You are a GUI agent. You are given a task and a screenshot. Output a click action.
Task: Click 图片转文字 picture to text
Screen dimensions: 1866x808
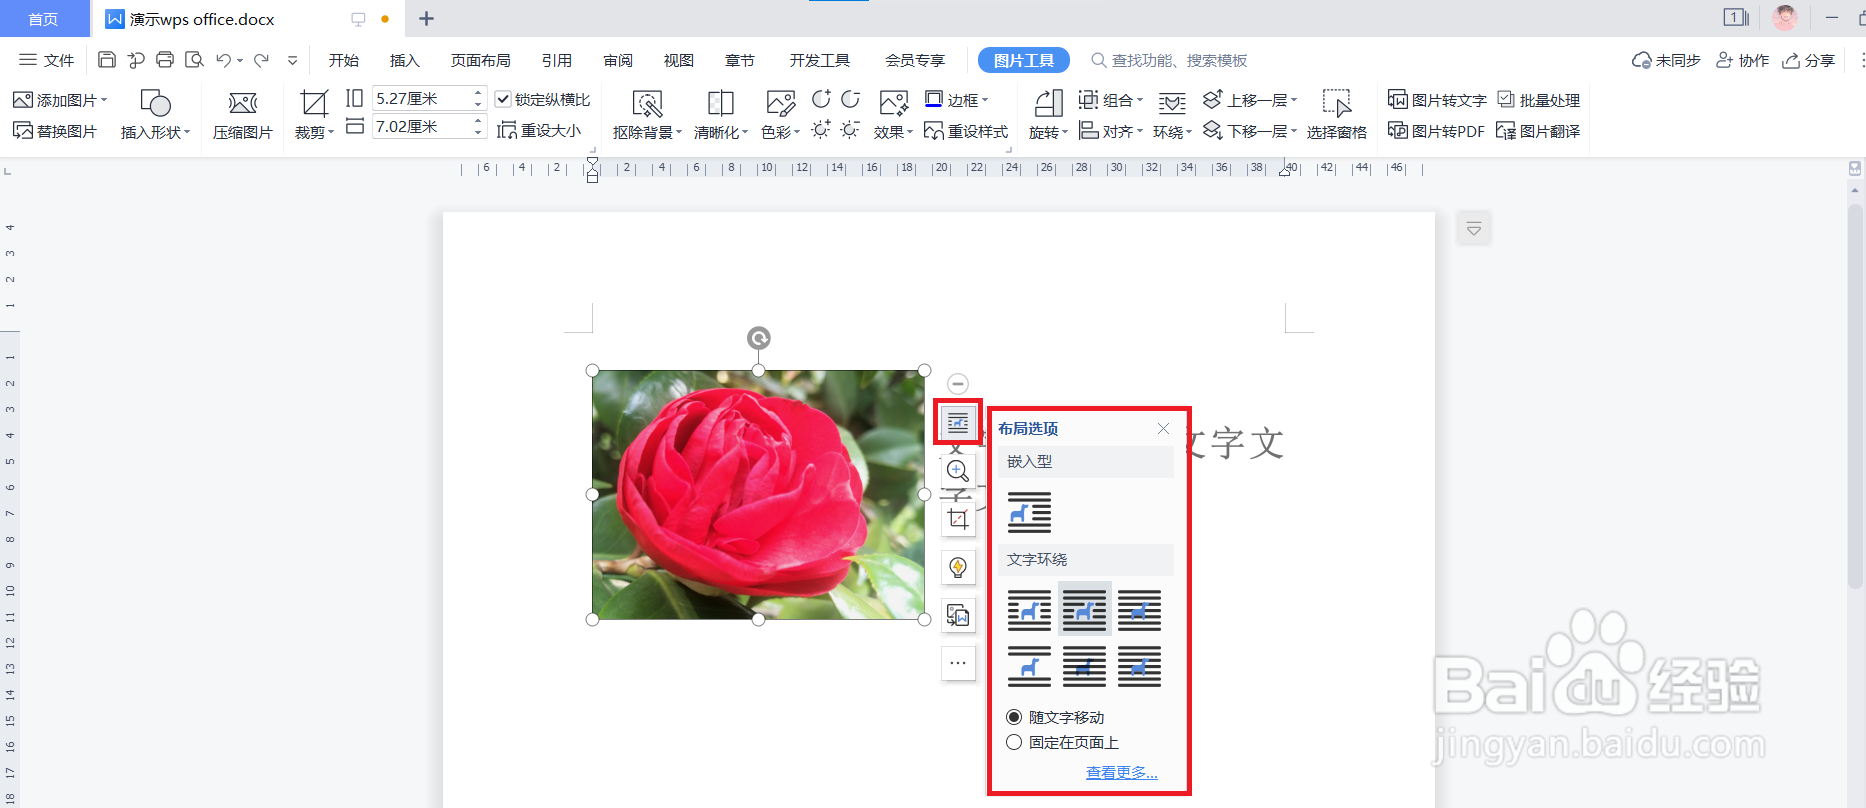click(x=1437, y=100)
